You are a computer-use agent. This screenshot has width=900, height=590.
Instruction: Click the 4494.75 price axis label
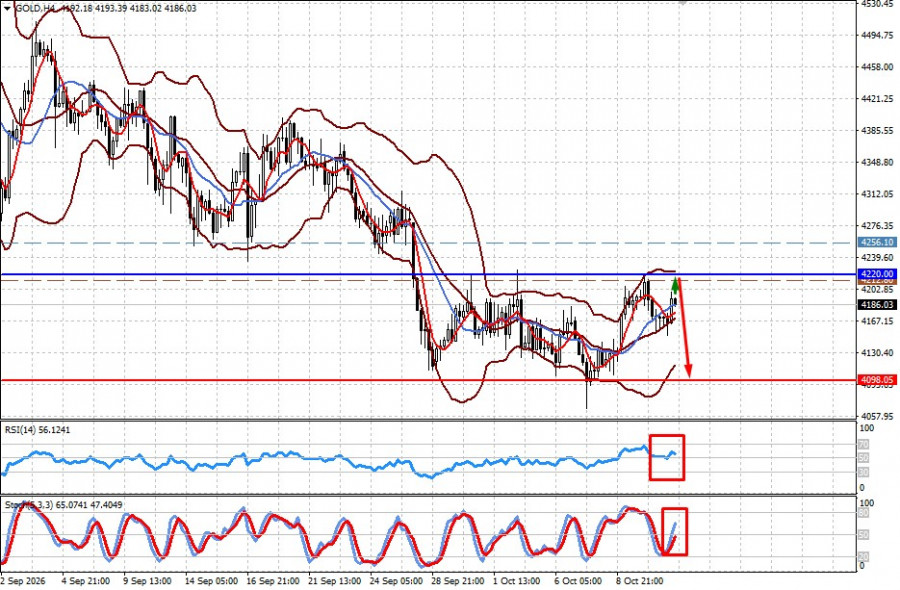pos(878,35)
